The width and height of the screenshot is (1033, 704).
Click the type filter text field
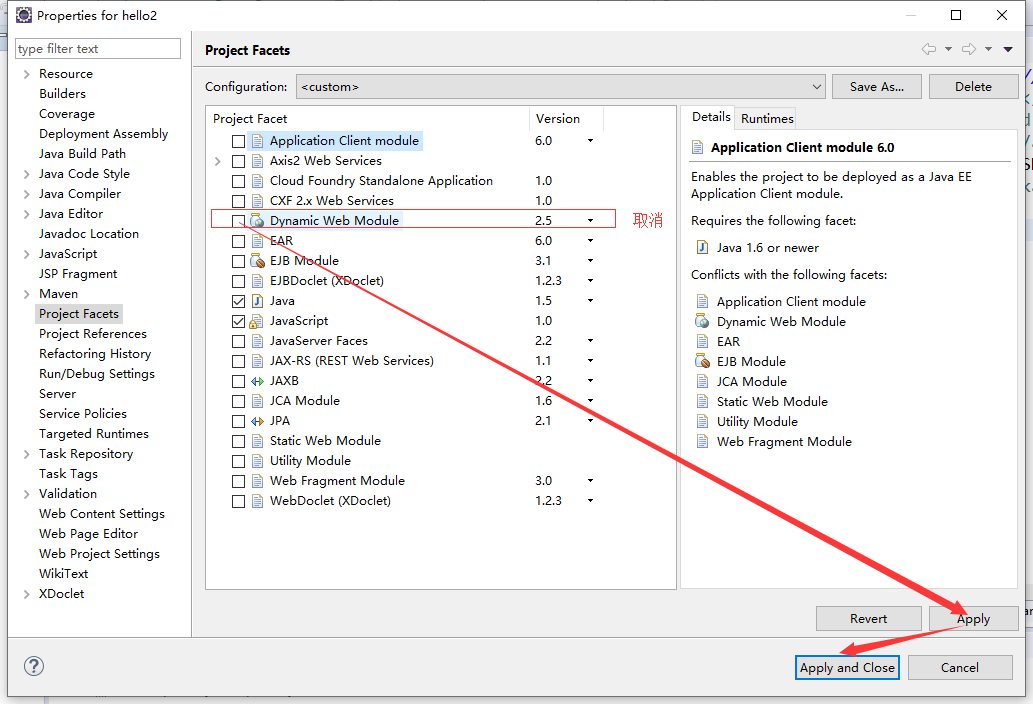point(98,49)
